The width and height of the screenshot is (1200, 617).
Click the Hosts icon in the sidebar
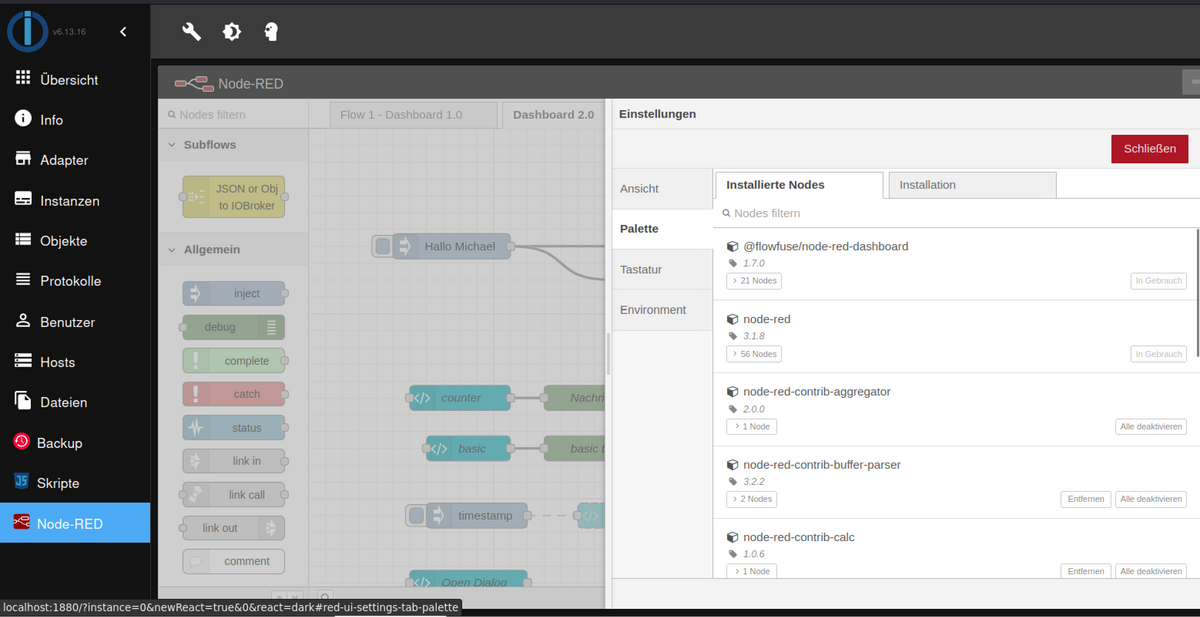[x=23, y=361]
